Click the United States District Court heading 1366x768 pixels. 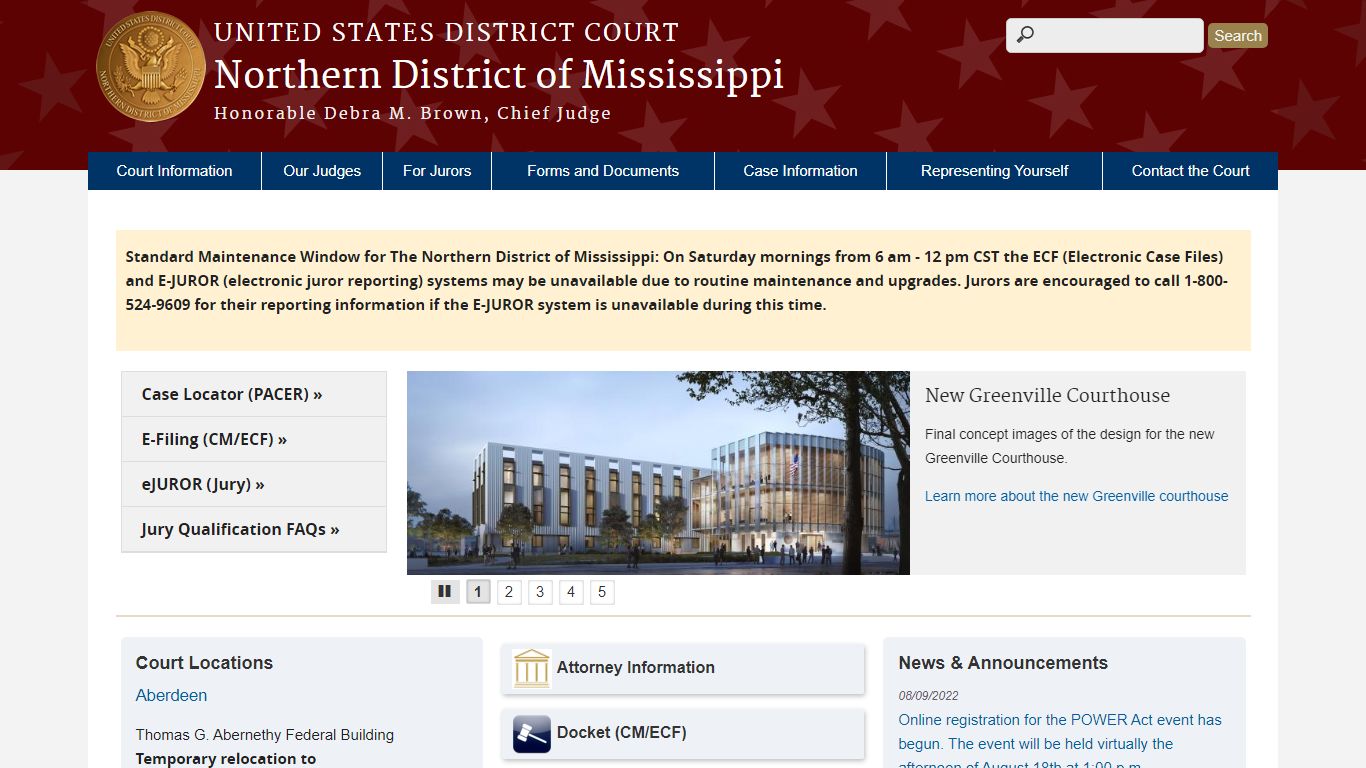pyautogui.click(x=446, y=32)
